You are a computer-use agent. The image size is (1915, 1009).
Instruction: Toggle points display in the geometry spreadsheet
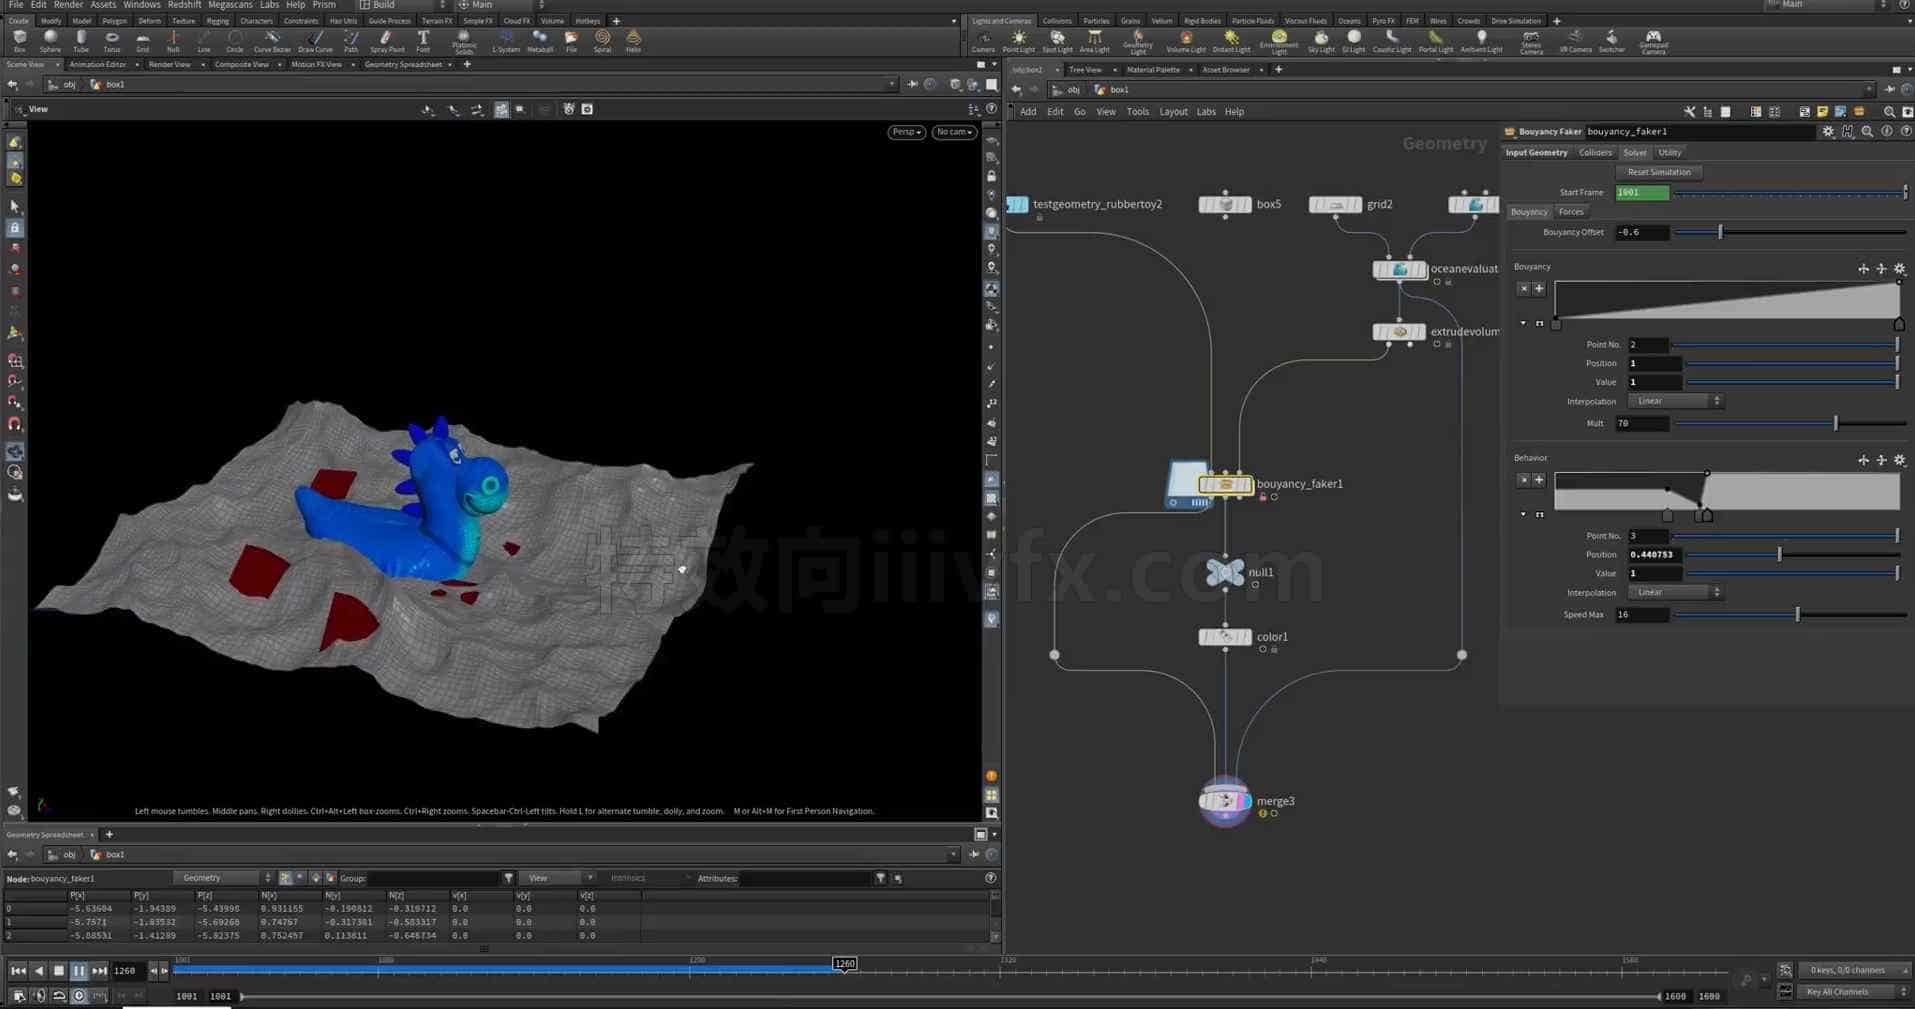click(286, 878)
